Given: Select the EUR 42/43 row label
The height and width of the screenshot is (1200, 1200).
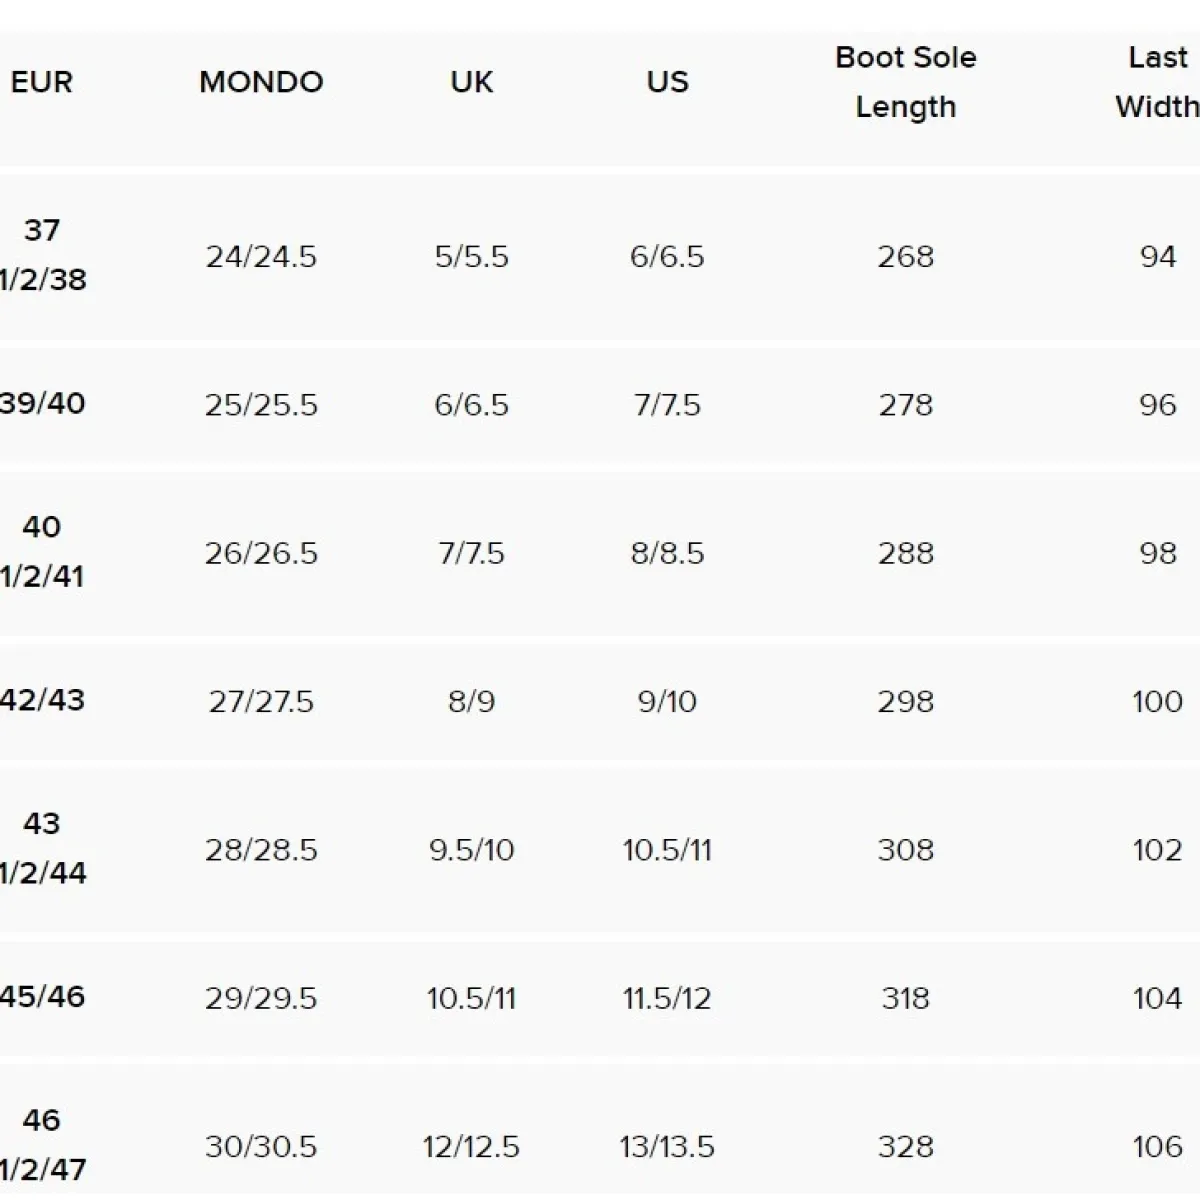Looking at the screenshot, I should [42, 700].
